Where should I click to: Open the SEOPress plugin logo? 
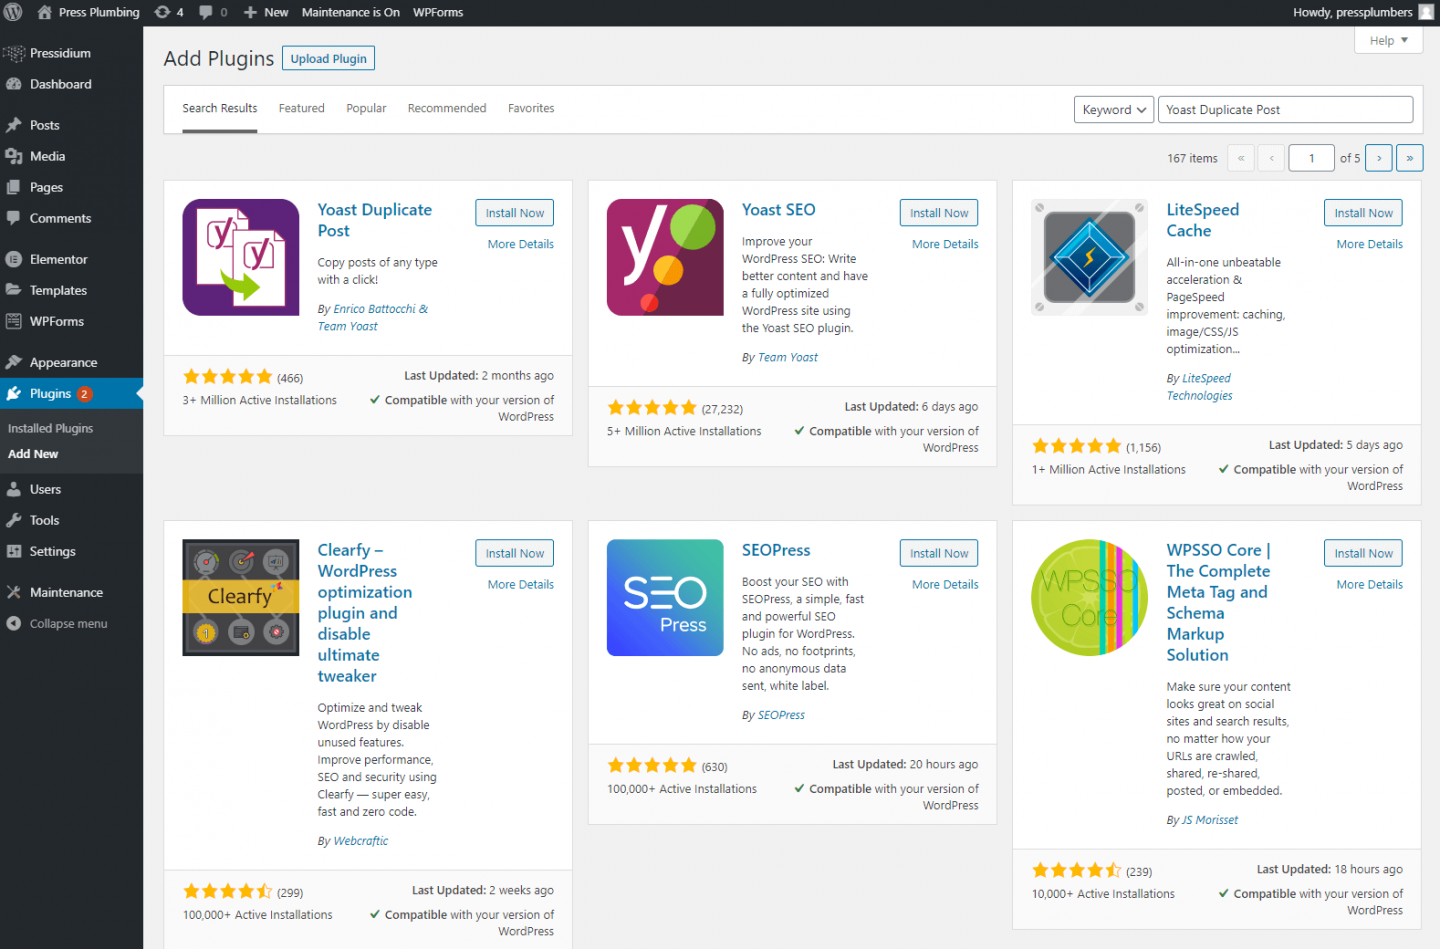(665, 598)
